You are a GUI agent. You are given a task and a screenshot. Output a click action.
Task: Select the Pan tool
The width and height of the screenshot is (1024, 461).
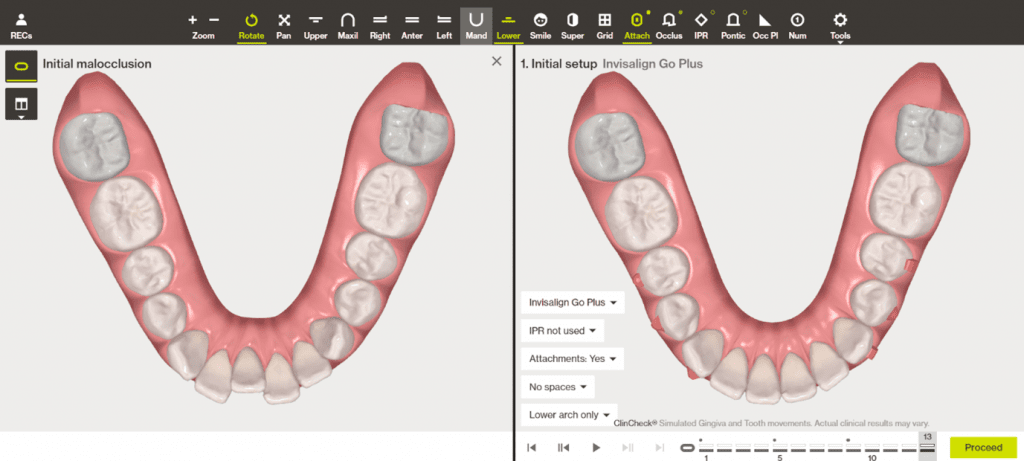tap(283, 26)
